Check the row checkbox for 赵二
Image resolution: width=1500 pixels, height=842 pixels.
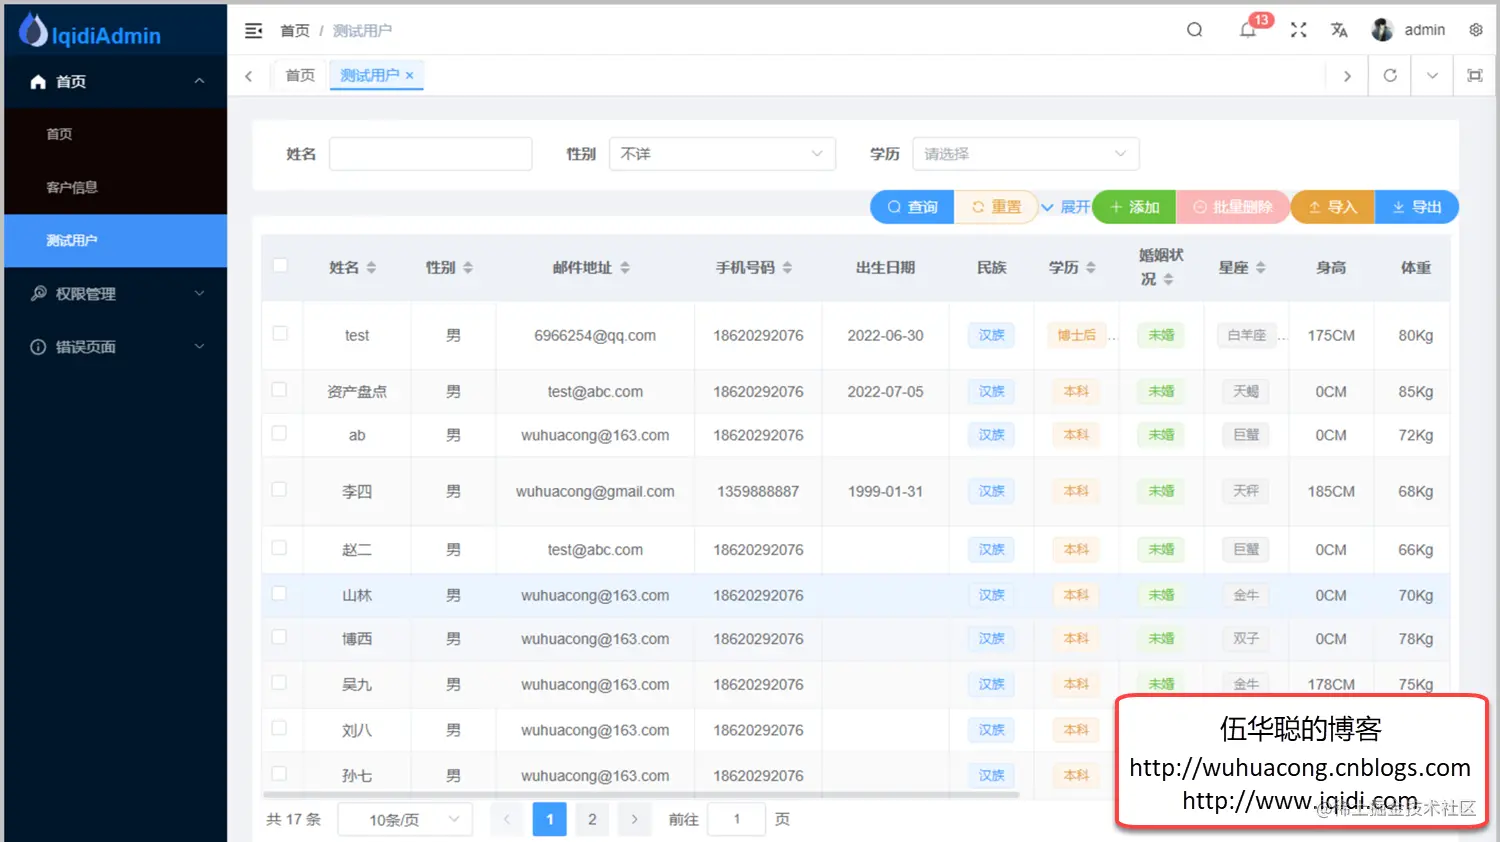tap(280, 548)
